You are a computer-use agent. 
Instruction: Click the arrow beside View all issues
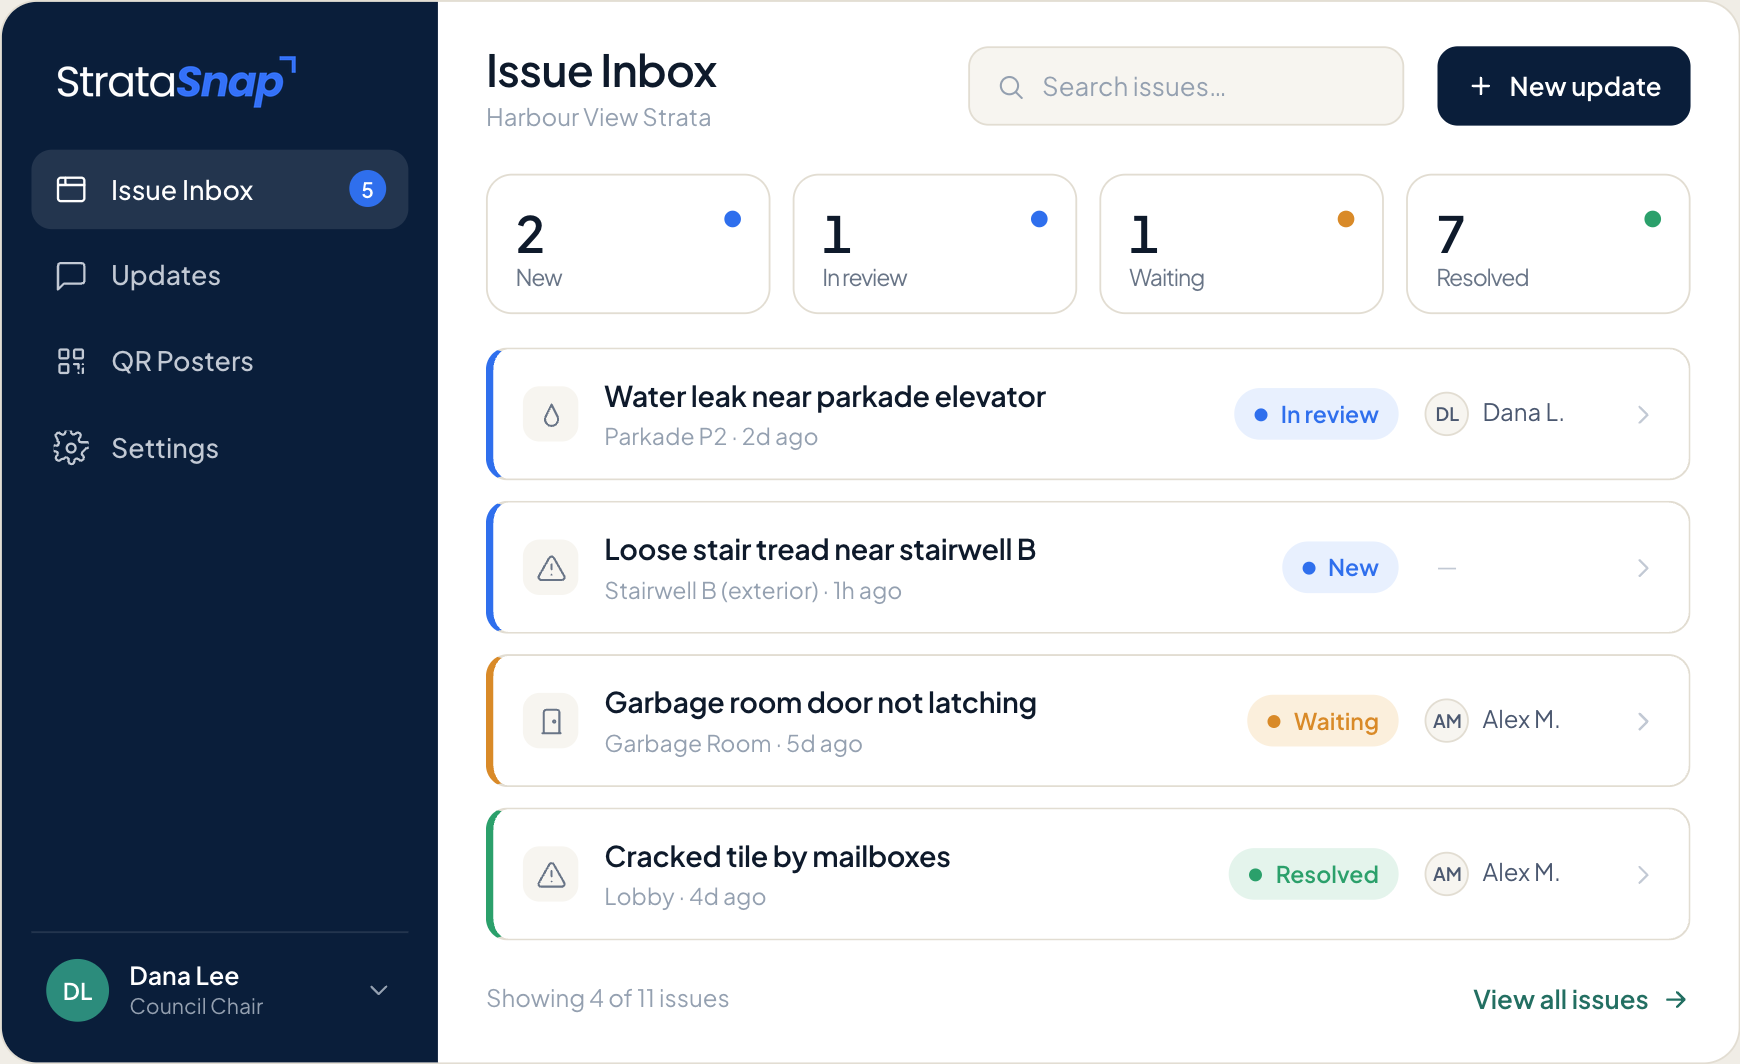pyautogui.click(x=1676, y=1000)
